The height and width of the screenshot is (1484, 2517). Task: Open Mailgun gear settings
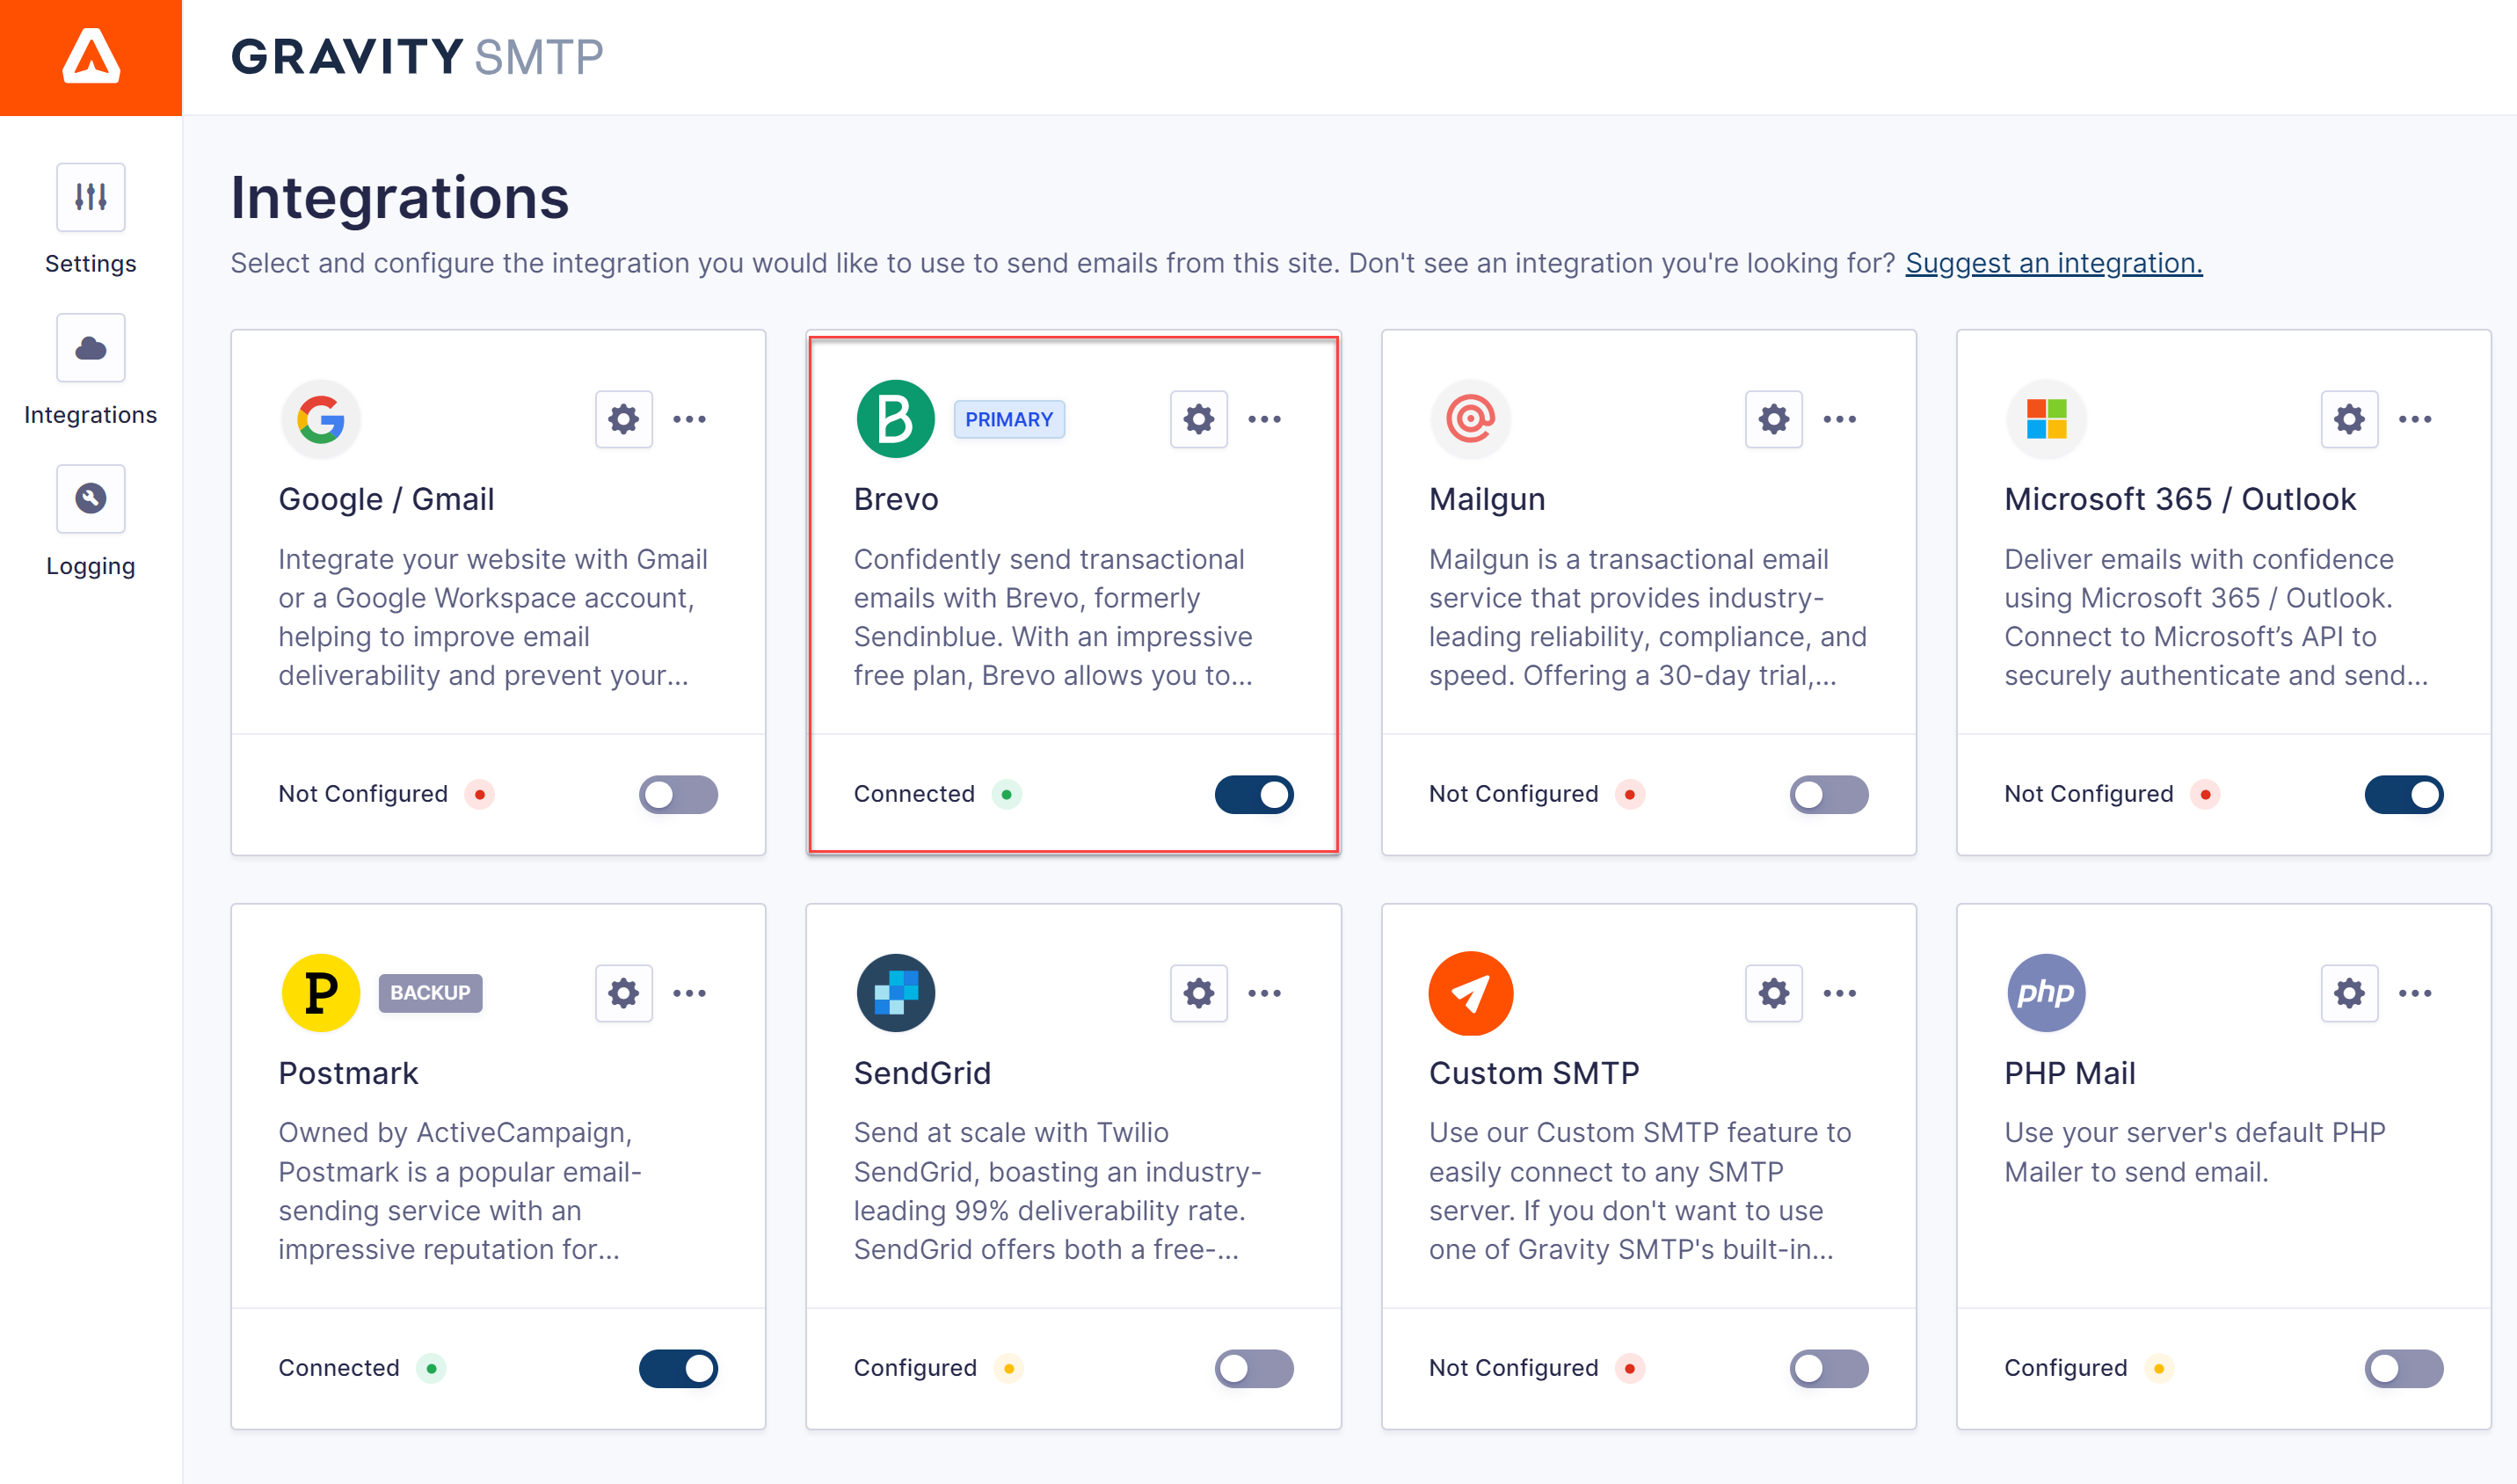click(x=1774, y=419)
